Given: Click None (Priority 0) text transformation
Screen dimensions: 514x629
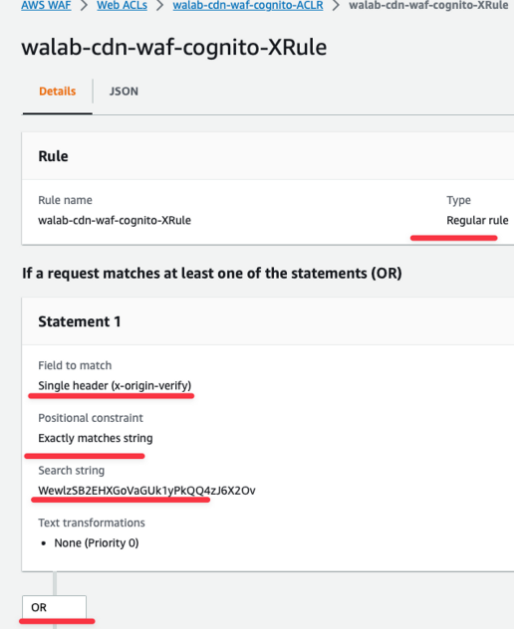Looking at the screenshot, I should pos(96,543).
